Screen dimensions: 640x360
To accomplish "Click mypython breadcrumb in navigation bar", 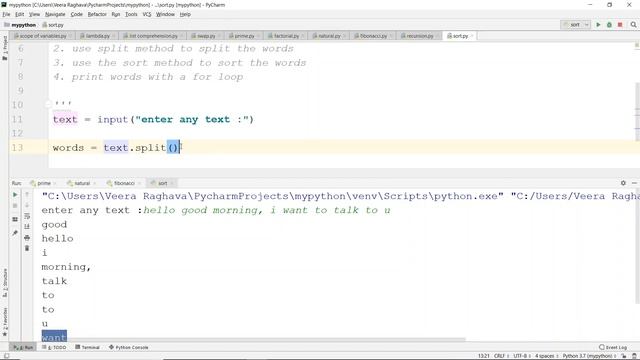I will (20, 25).
